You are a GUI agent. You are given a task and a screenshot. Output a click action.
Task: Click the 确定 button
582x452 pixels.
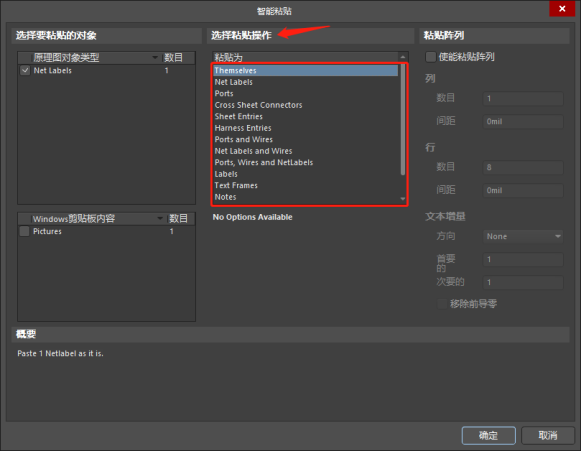488,435
